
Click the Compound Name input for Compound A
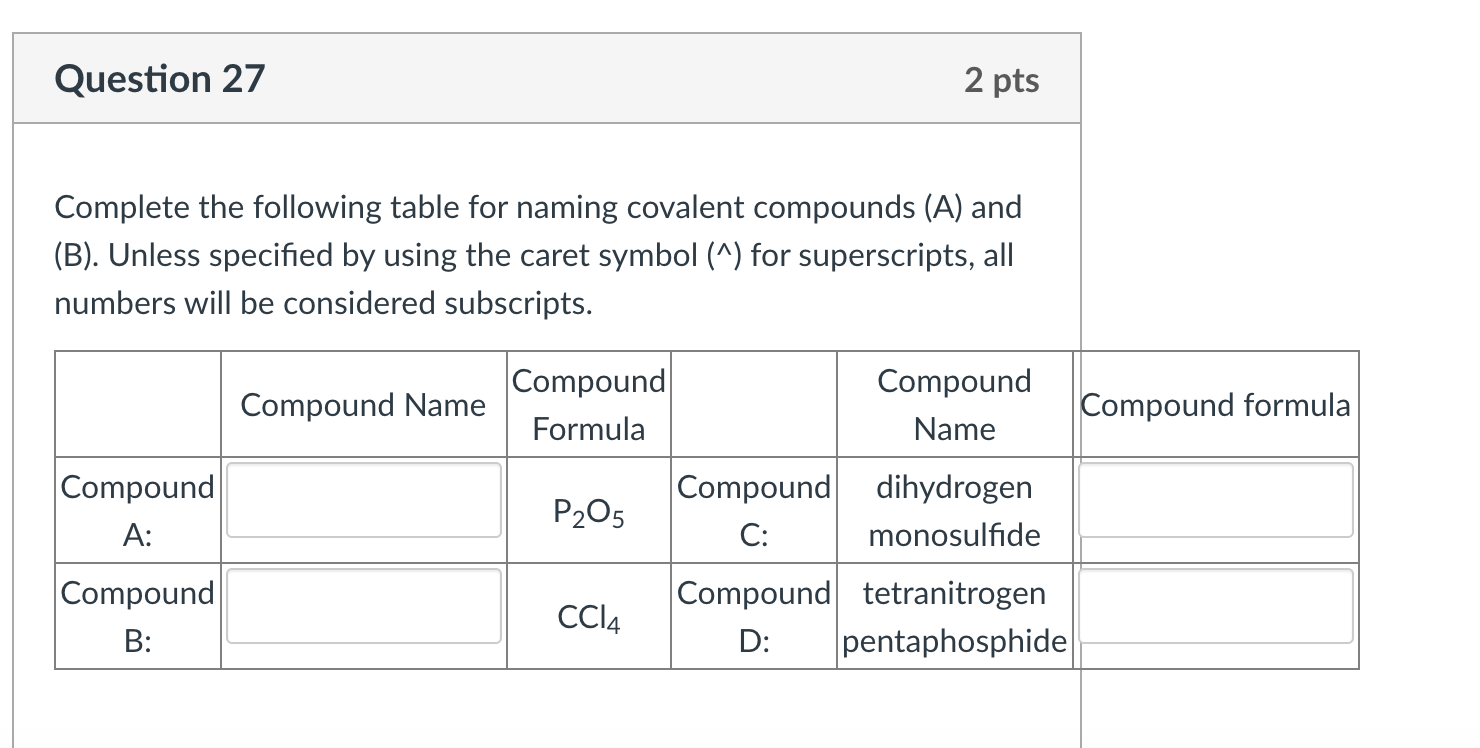pos(362,502)
